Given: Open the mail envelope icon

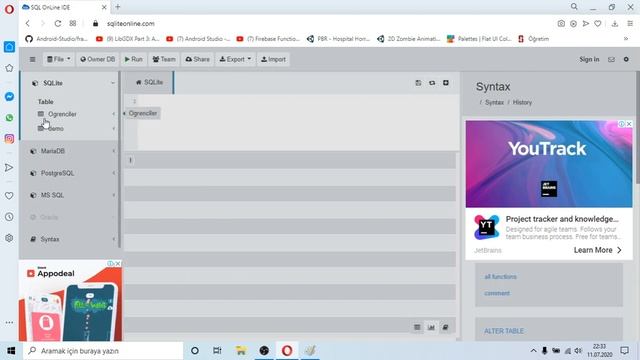Looking at the screenshot, I should [611, 60].
